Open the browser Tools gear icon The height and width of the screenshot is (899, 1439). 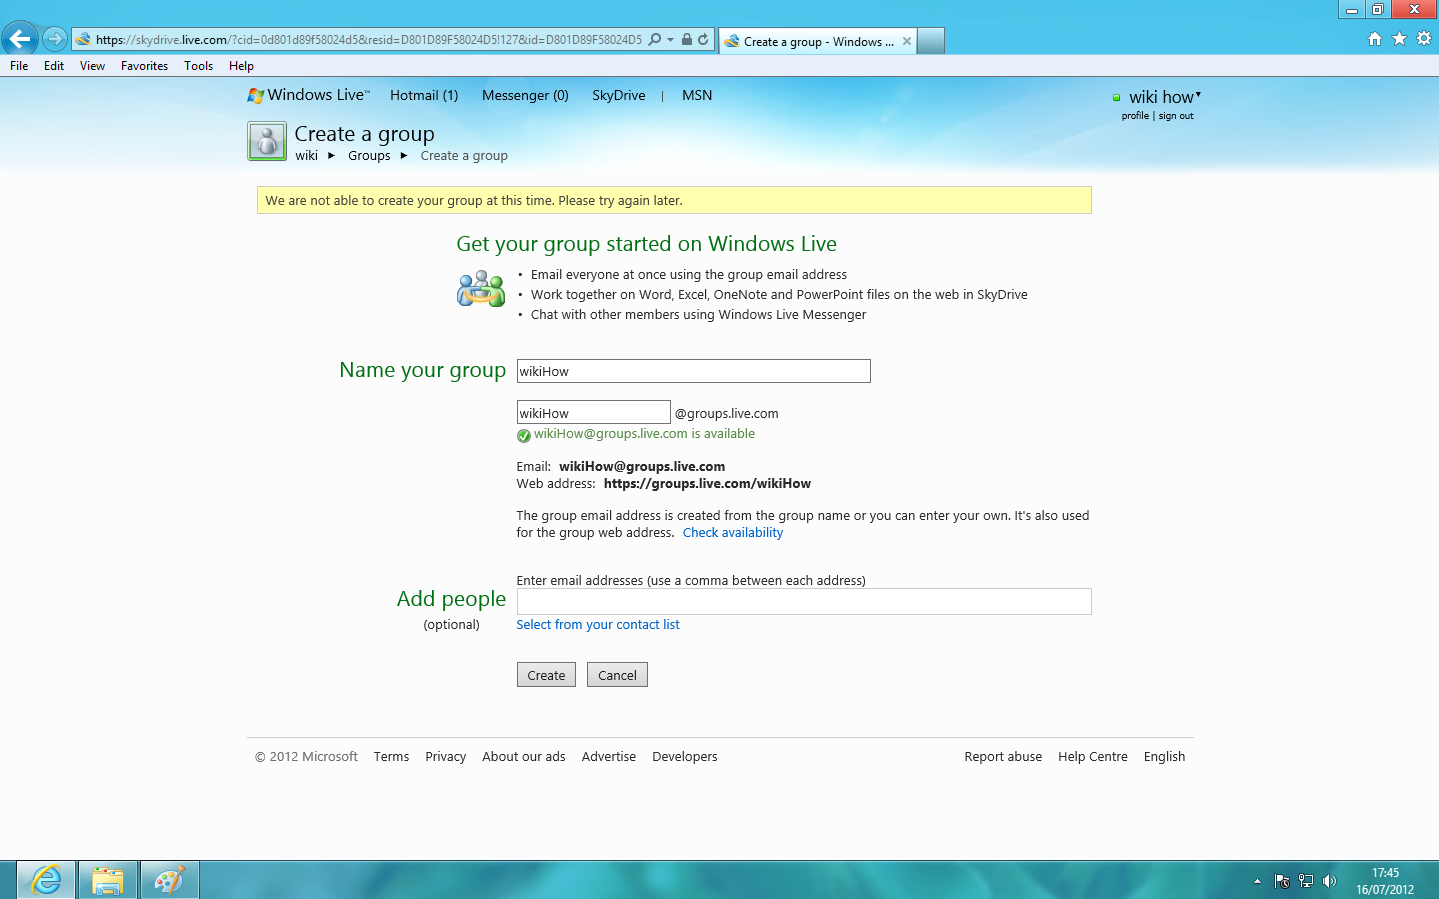coord(1424,39)
